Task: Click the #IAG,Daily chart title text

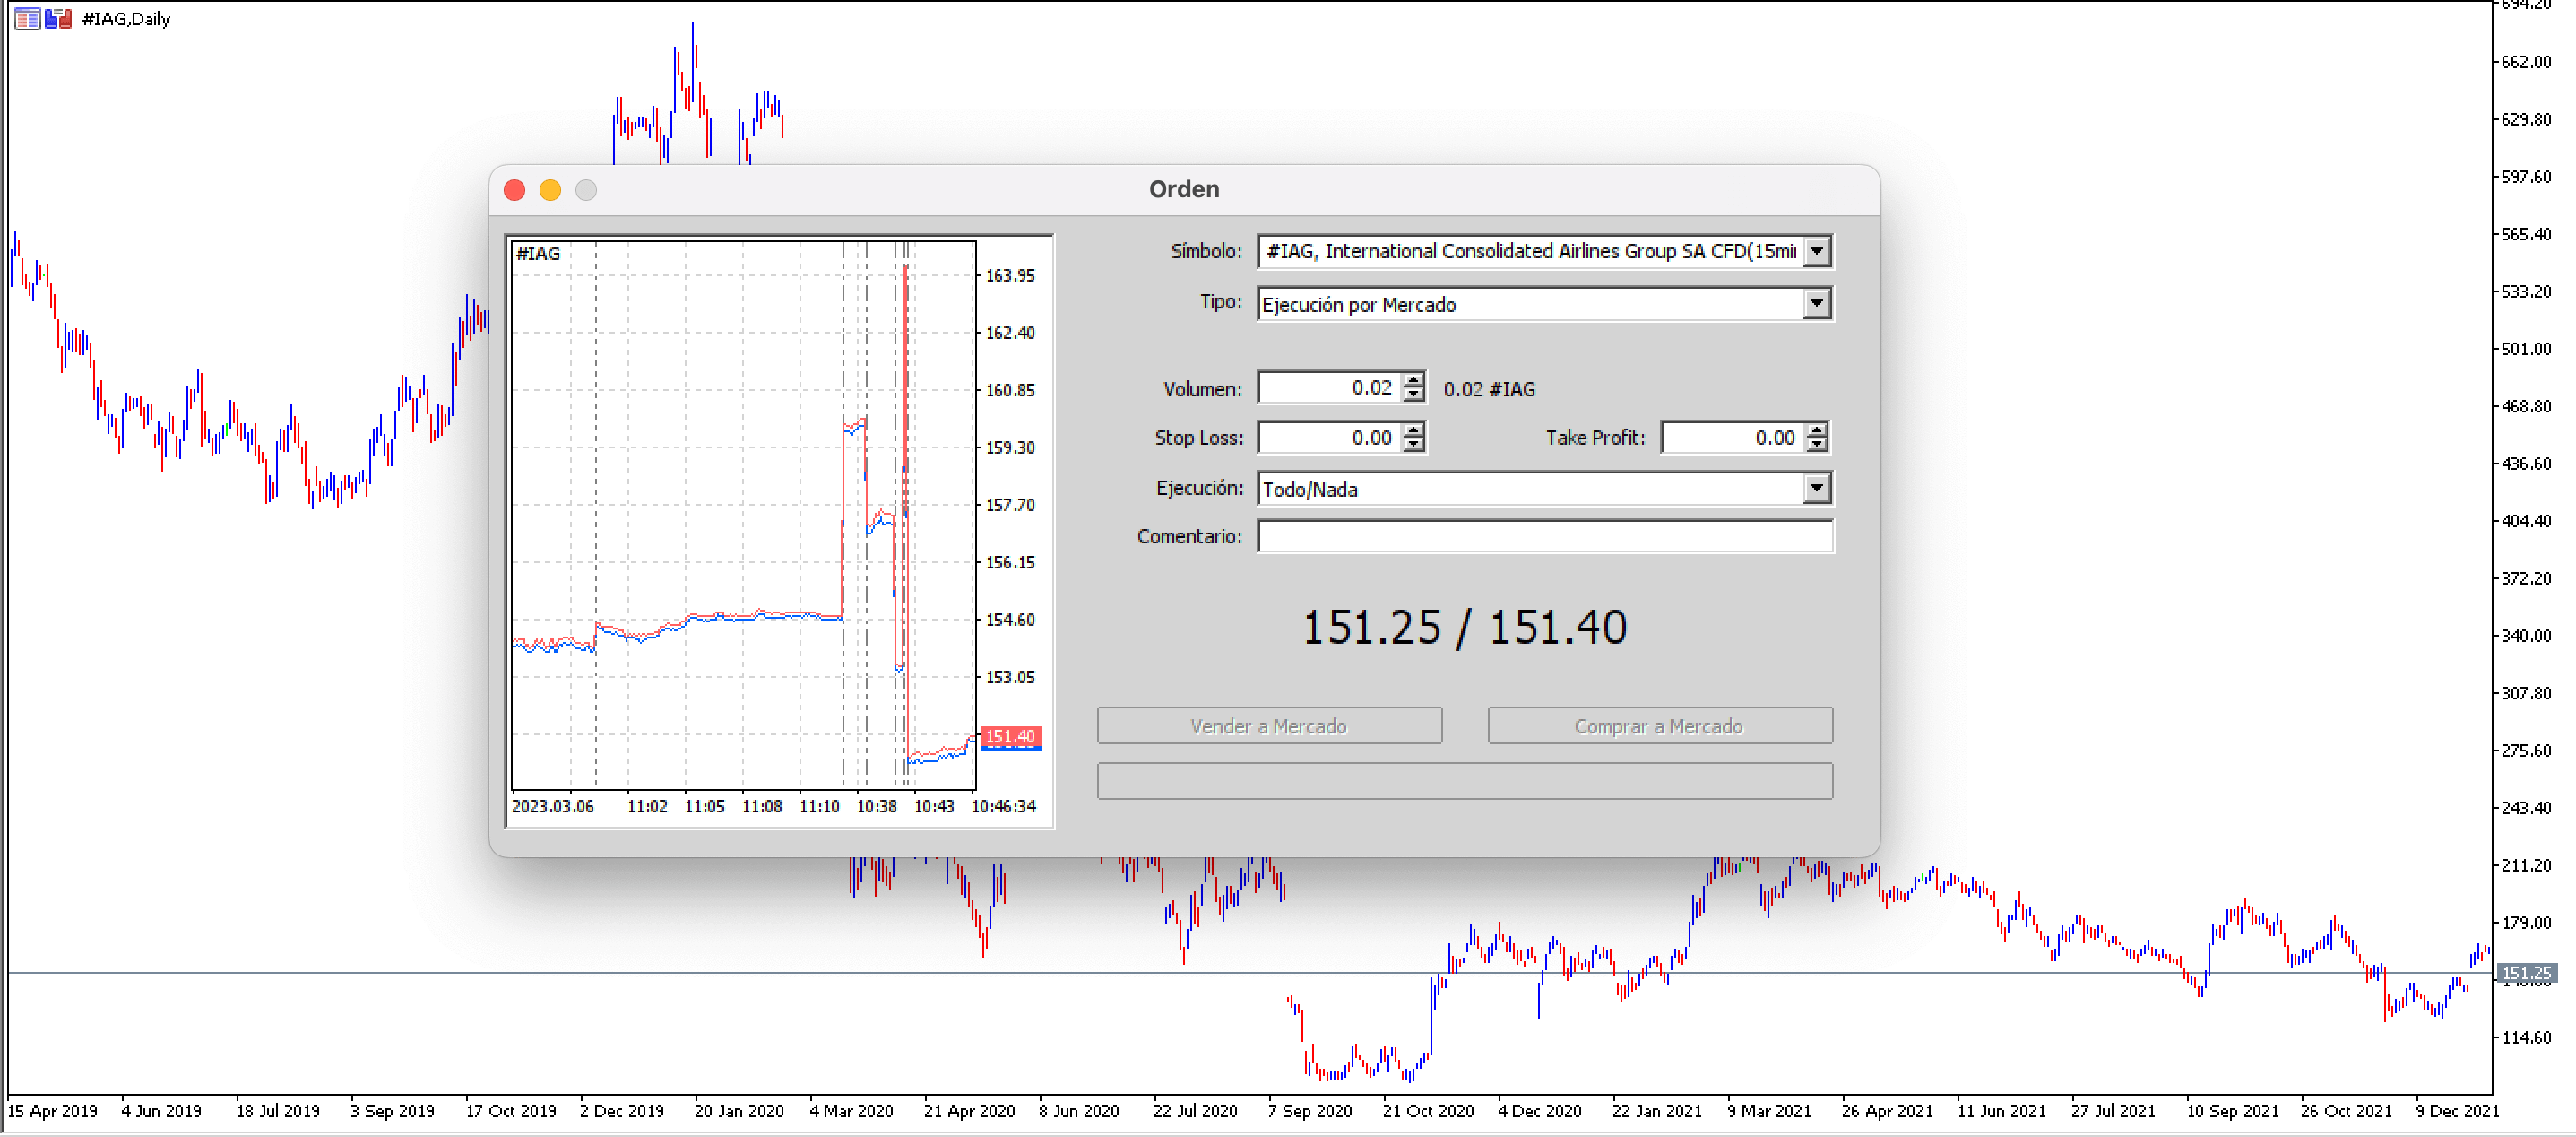Action: (126, 18)
